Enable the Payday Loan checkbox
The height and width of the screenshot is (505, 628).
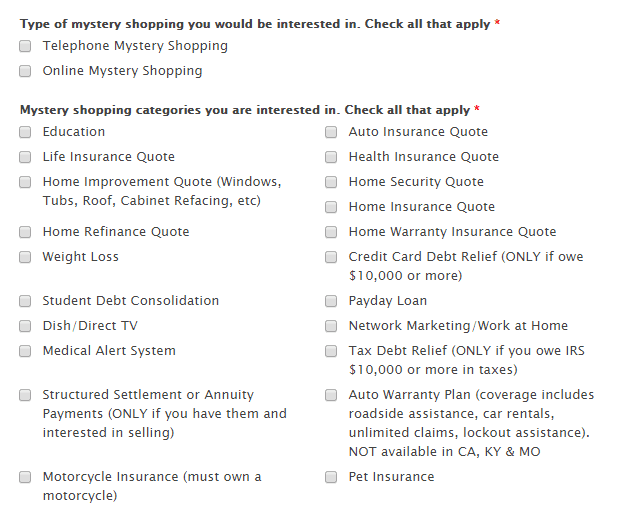pos(331,301)
